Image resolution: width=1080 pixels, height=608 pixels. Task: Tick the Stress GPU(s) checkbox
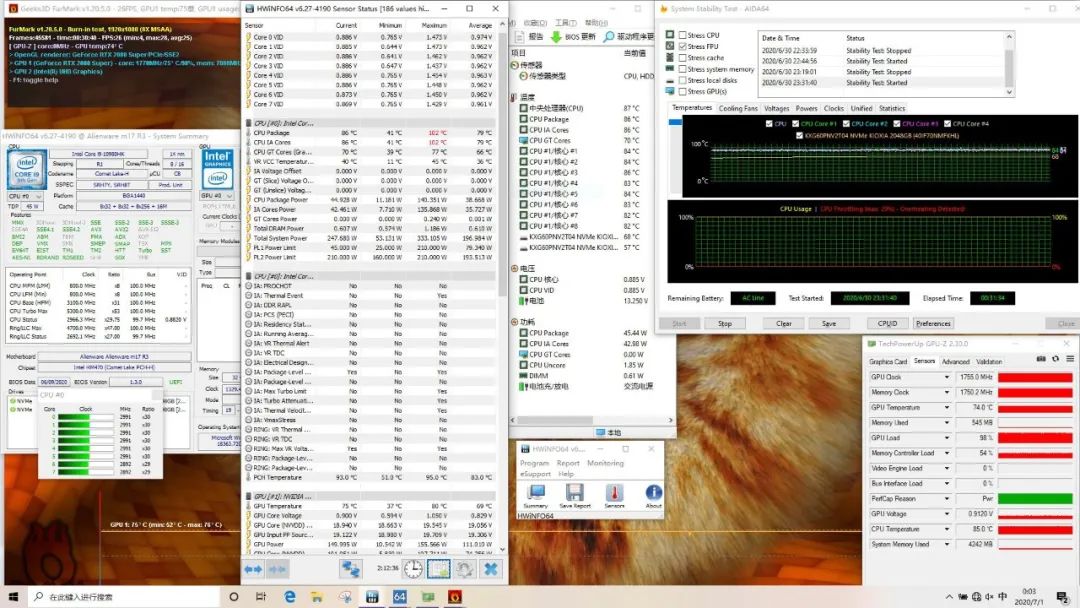click(x=683, y=91)
